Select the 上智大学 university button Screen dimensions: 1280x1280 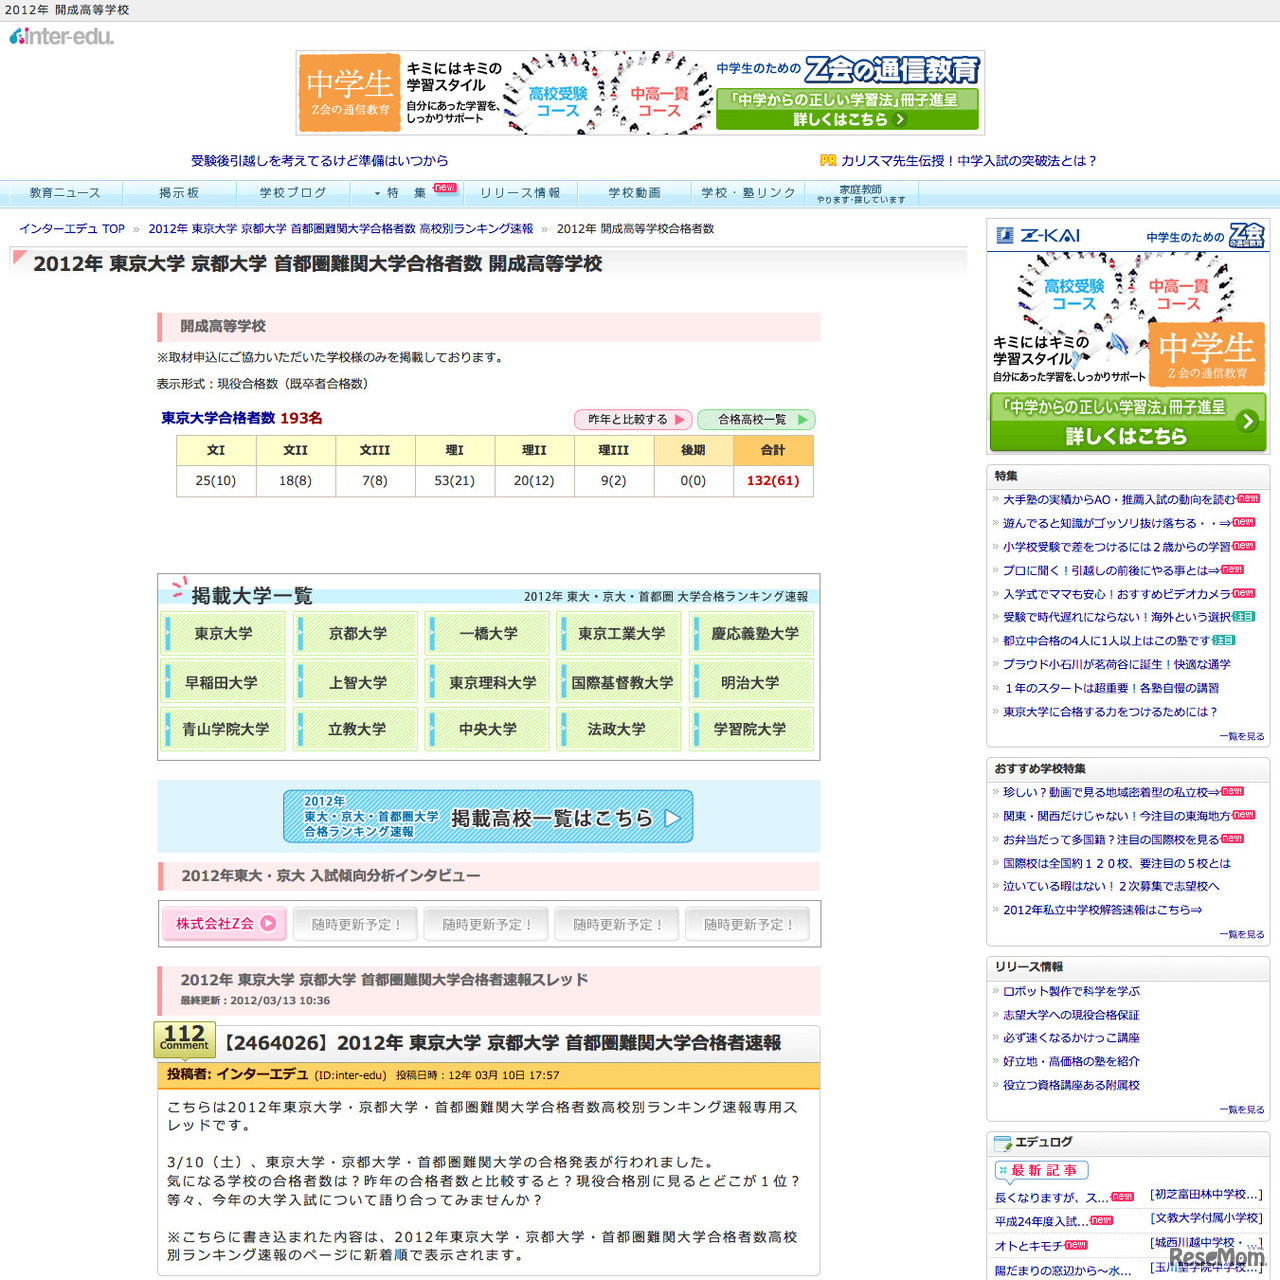click(x=356, y=682)
